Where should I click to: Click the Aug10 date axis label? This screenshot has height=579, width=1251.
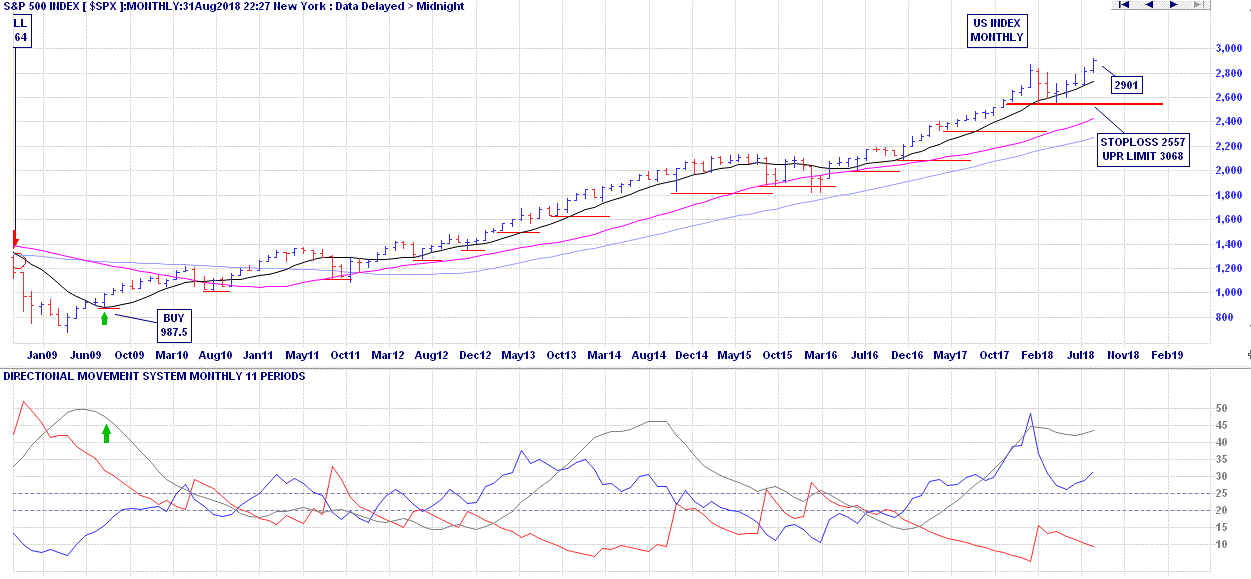[x=216, y=355]
